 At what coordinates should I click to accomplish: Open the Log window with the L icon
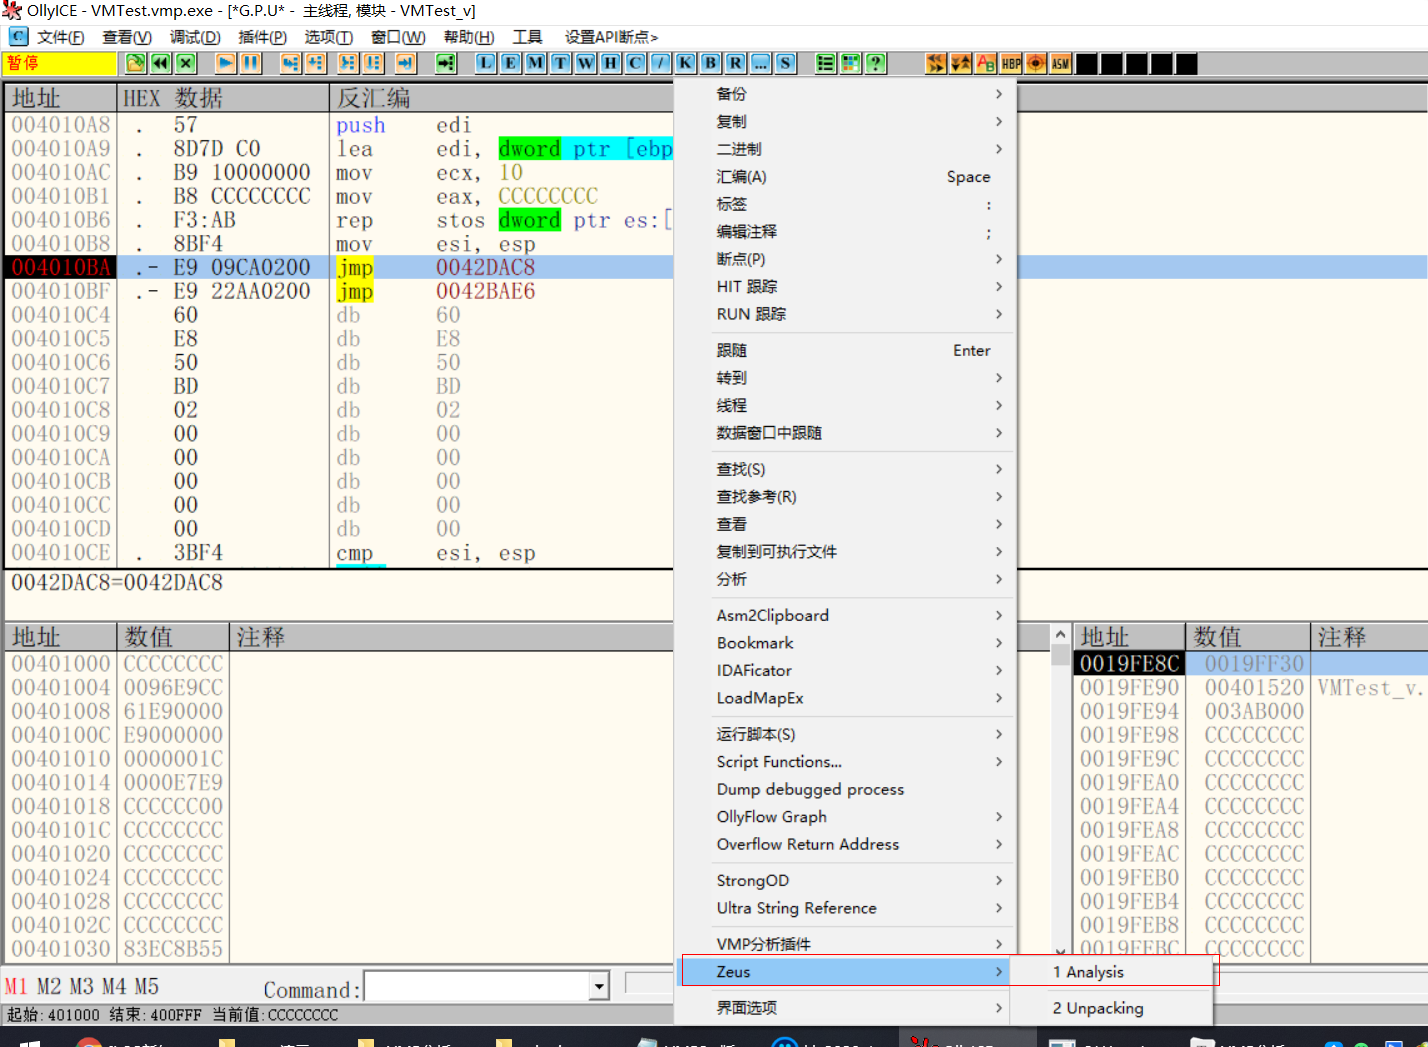pyautogui.click(x=484, y=62)
